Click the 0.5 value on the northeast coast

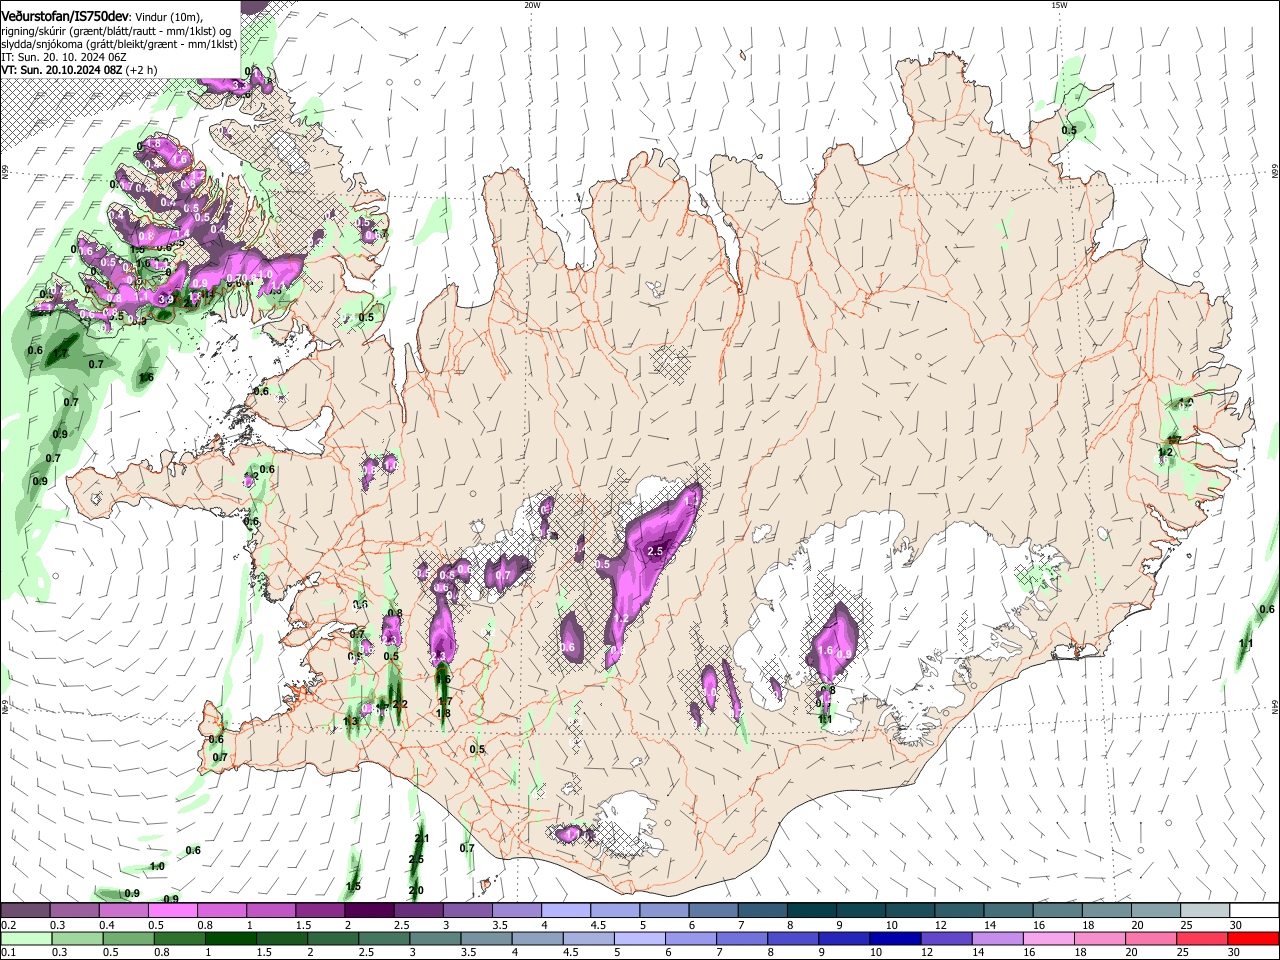(x=1069, y=131)
